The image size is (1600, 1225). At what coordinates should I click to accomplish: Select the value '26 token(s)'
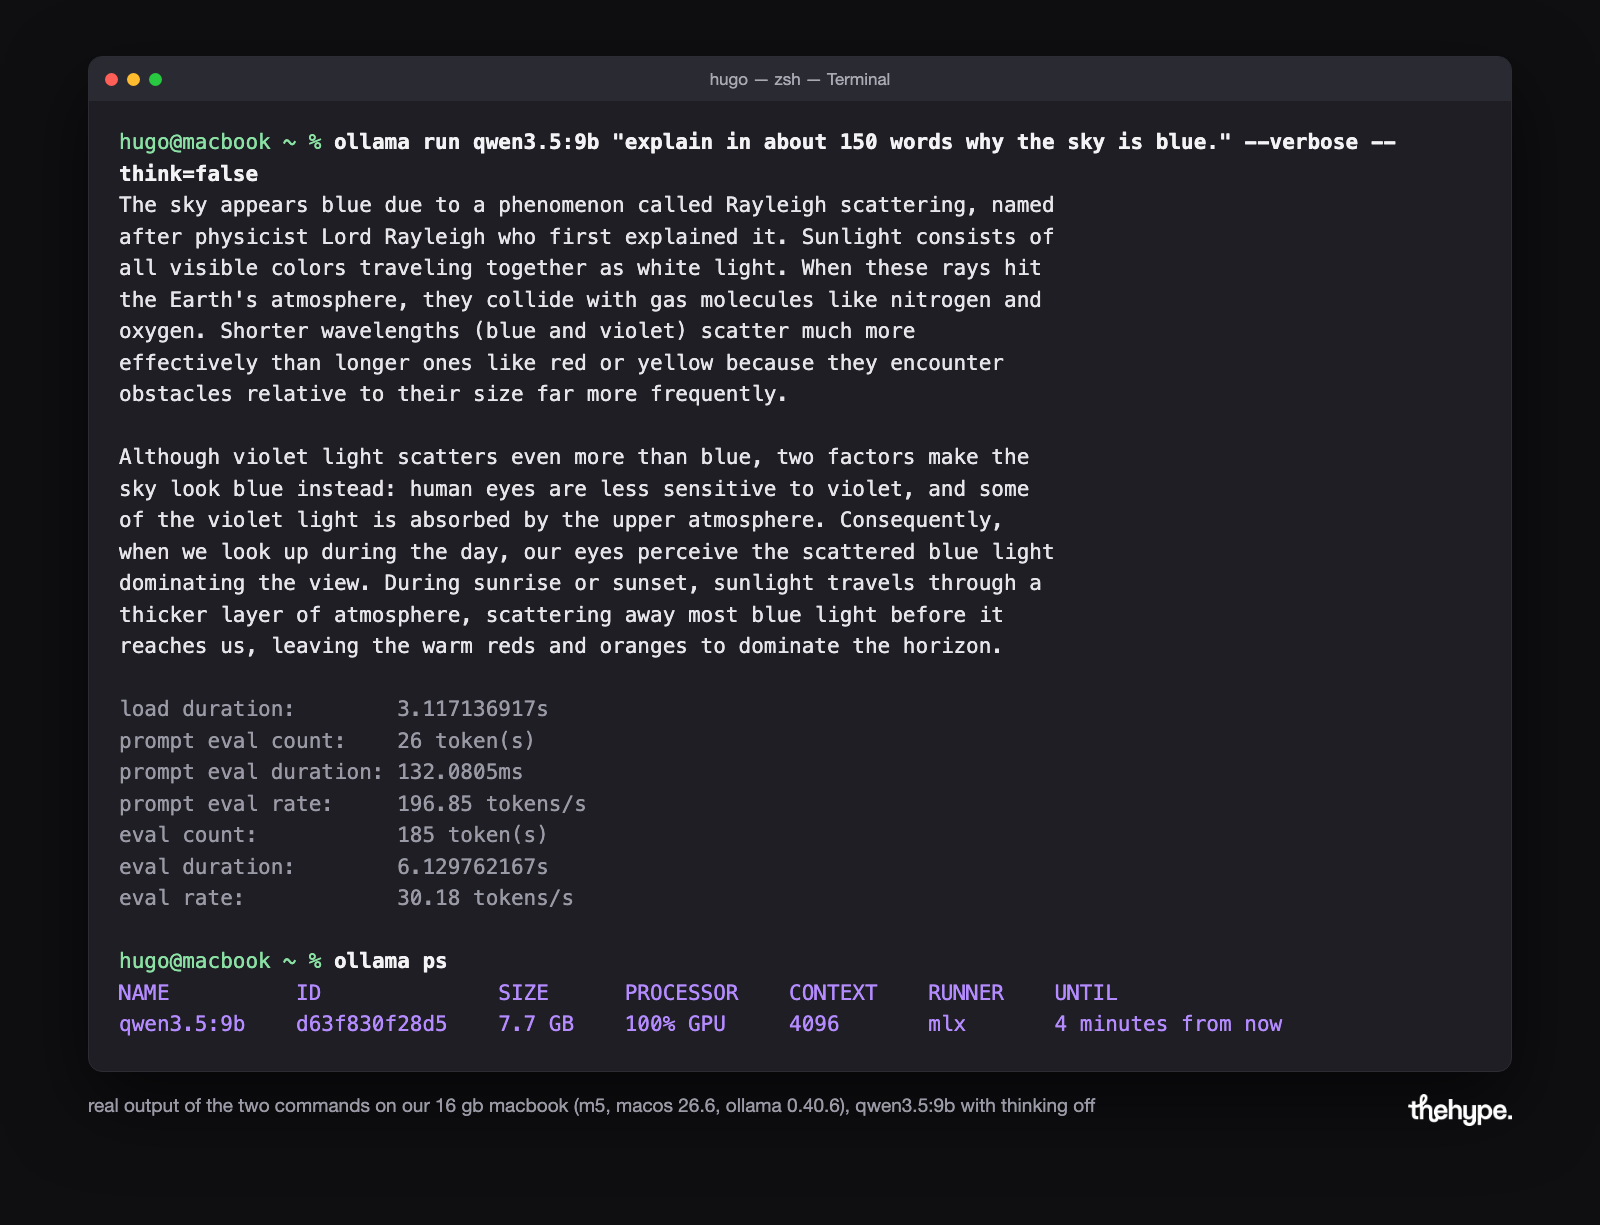[x=466, y=741]
